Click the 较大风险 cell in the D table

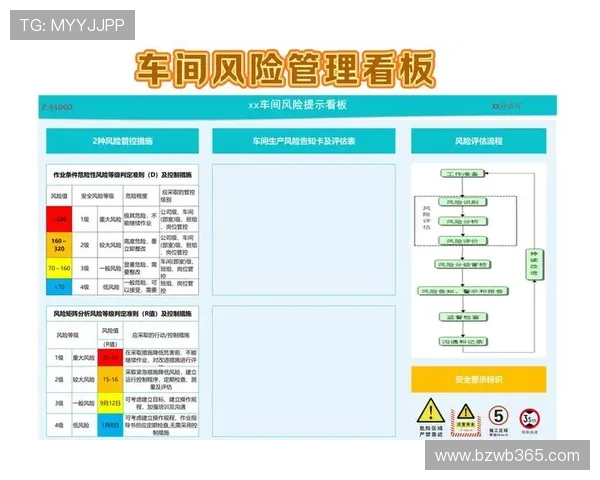pyautogui.click(x=110, y=245)
